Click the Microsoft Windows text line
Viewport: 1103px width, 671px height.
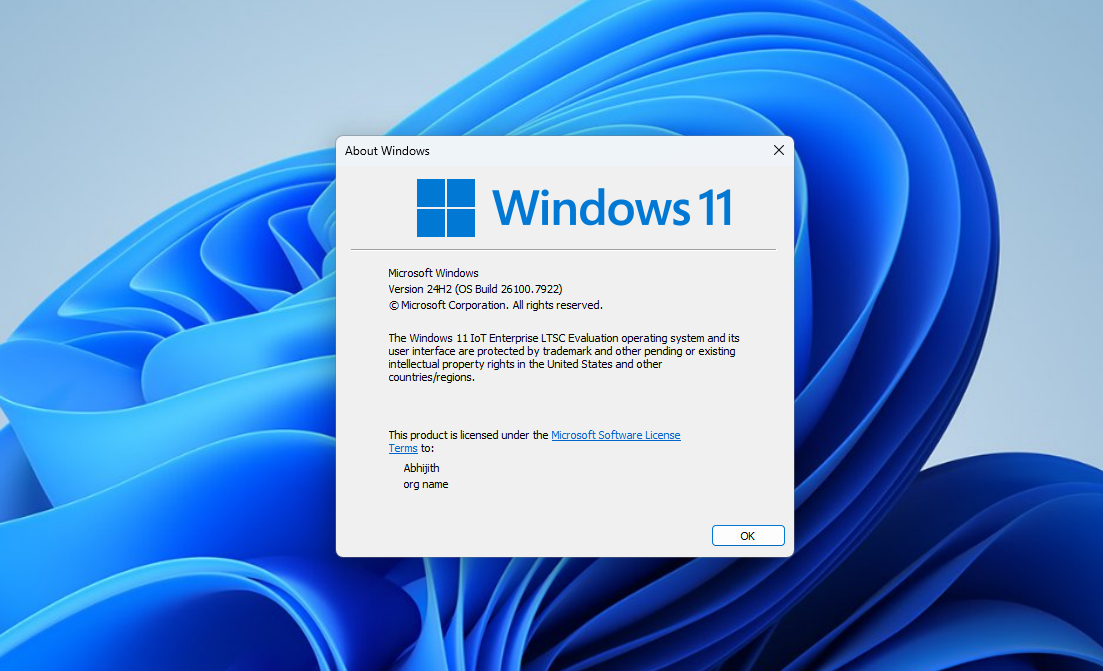pyautogui.click(x=433, y=273)
